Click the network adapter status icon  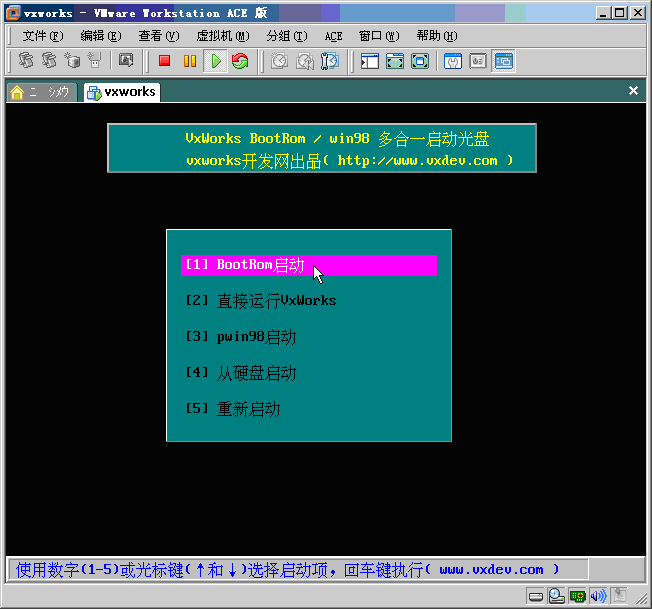[578, 596]
